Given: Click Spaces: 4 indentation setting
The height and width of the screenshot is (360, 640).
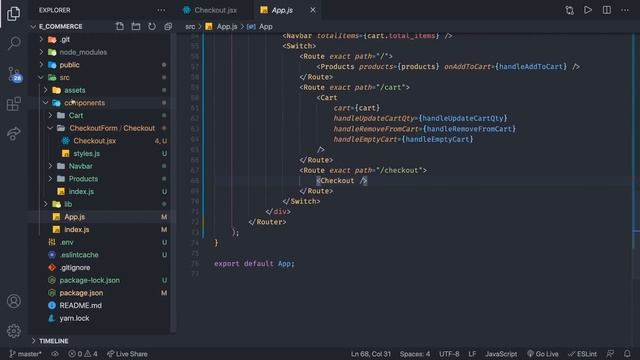Looking at the screenshot, I should [x=415, y=353].
